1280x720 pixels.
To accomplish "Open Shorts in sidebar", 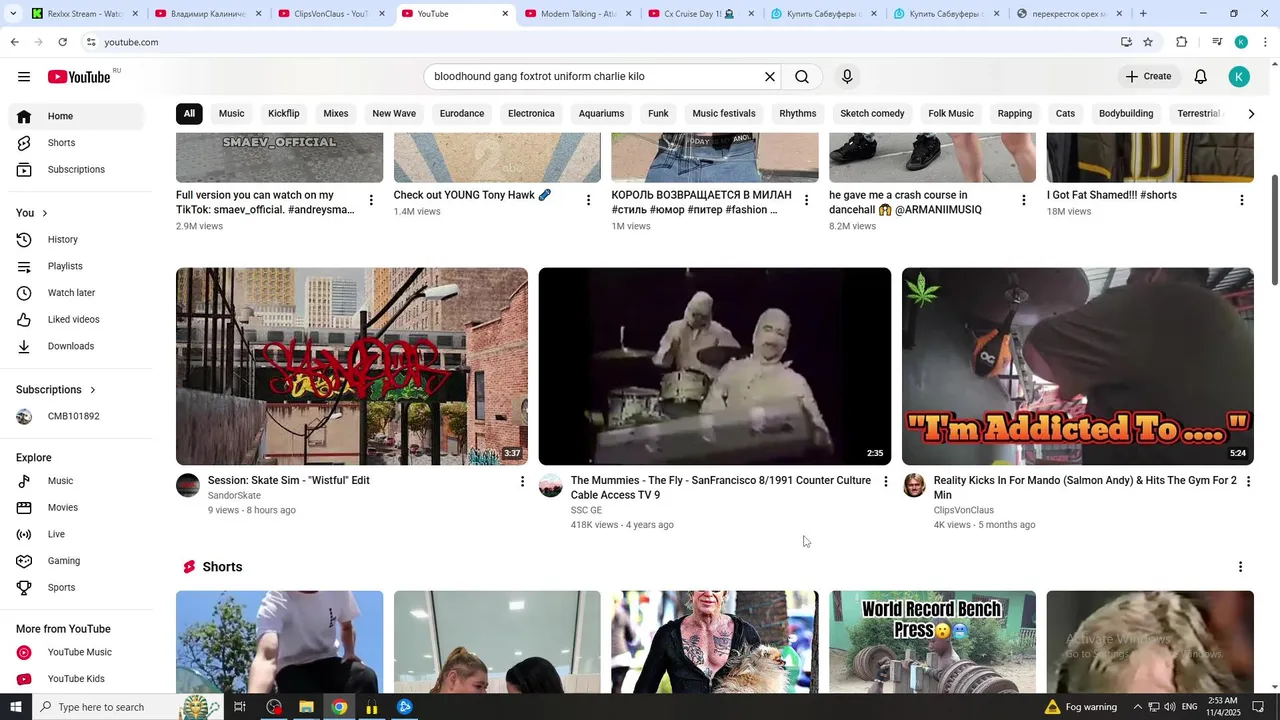I will 77,143.
